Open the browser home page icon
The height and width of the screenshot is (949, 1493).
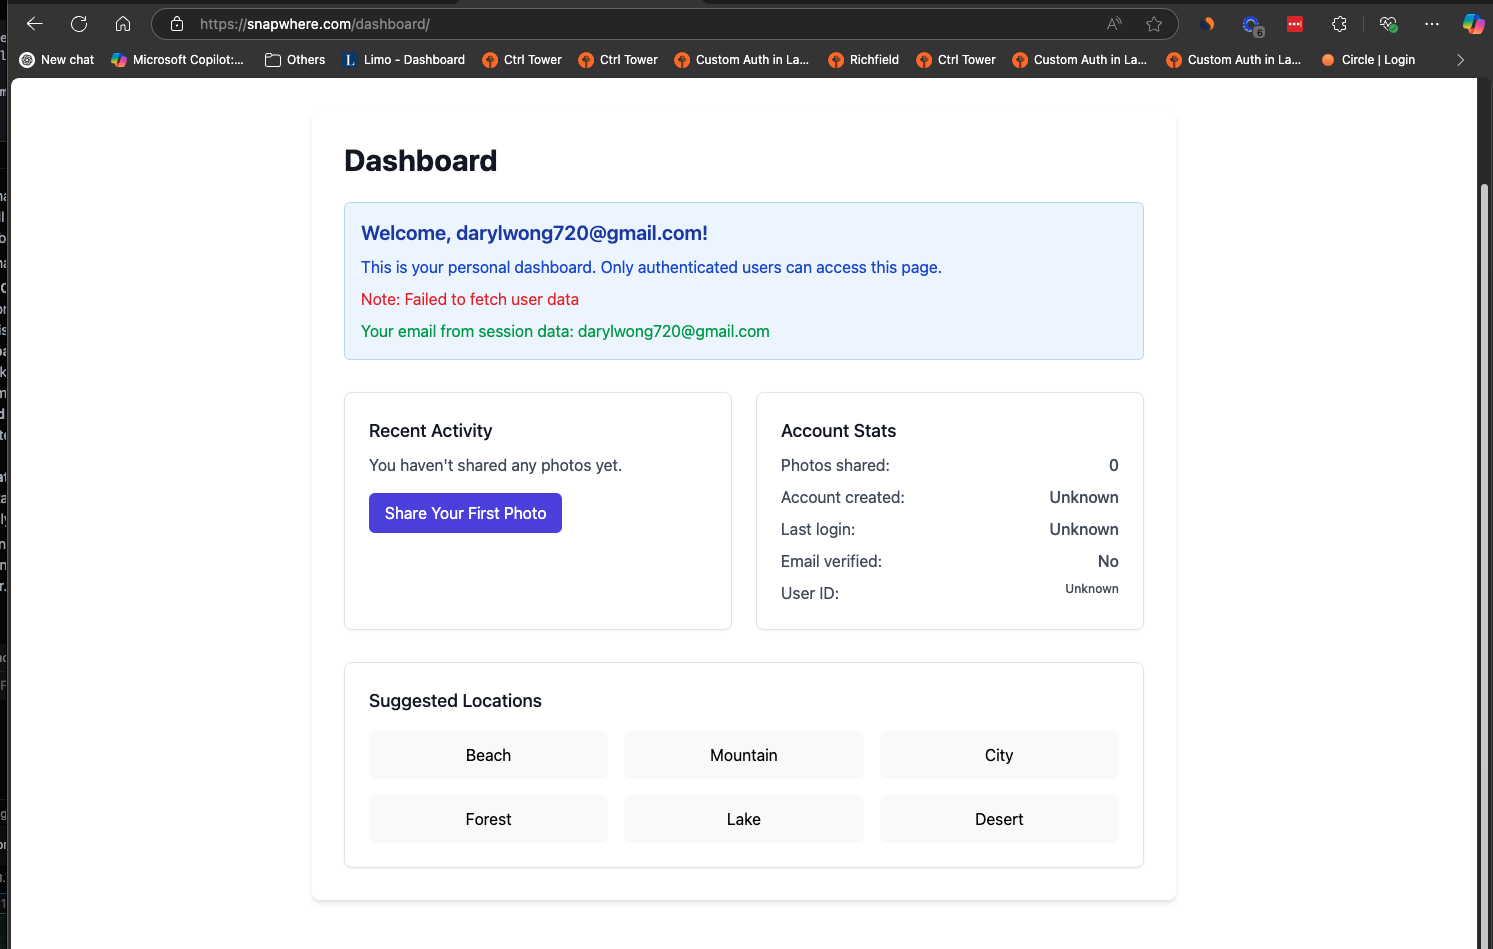(123, 24)
